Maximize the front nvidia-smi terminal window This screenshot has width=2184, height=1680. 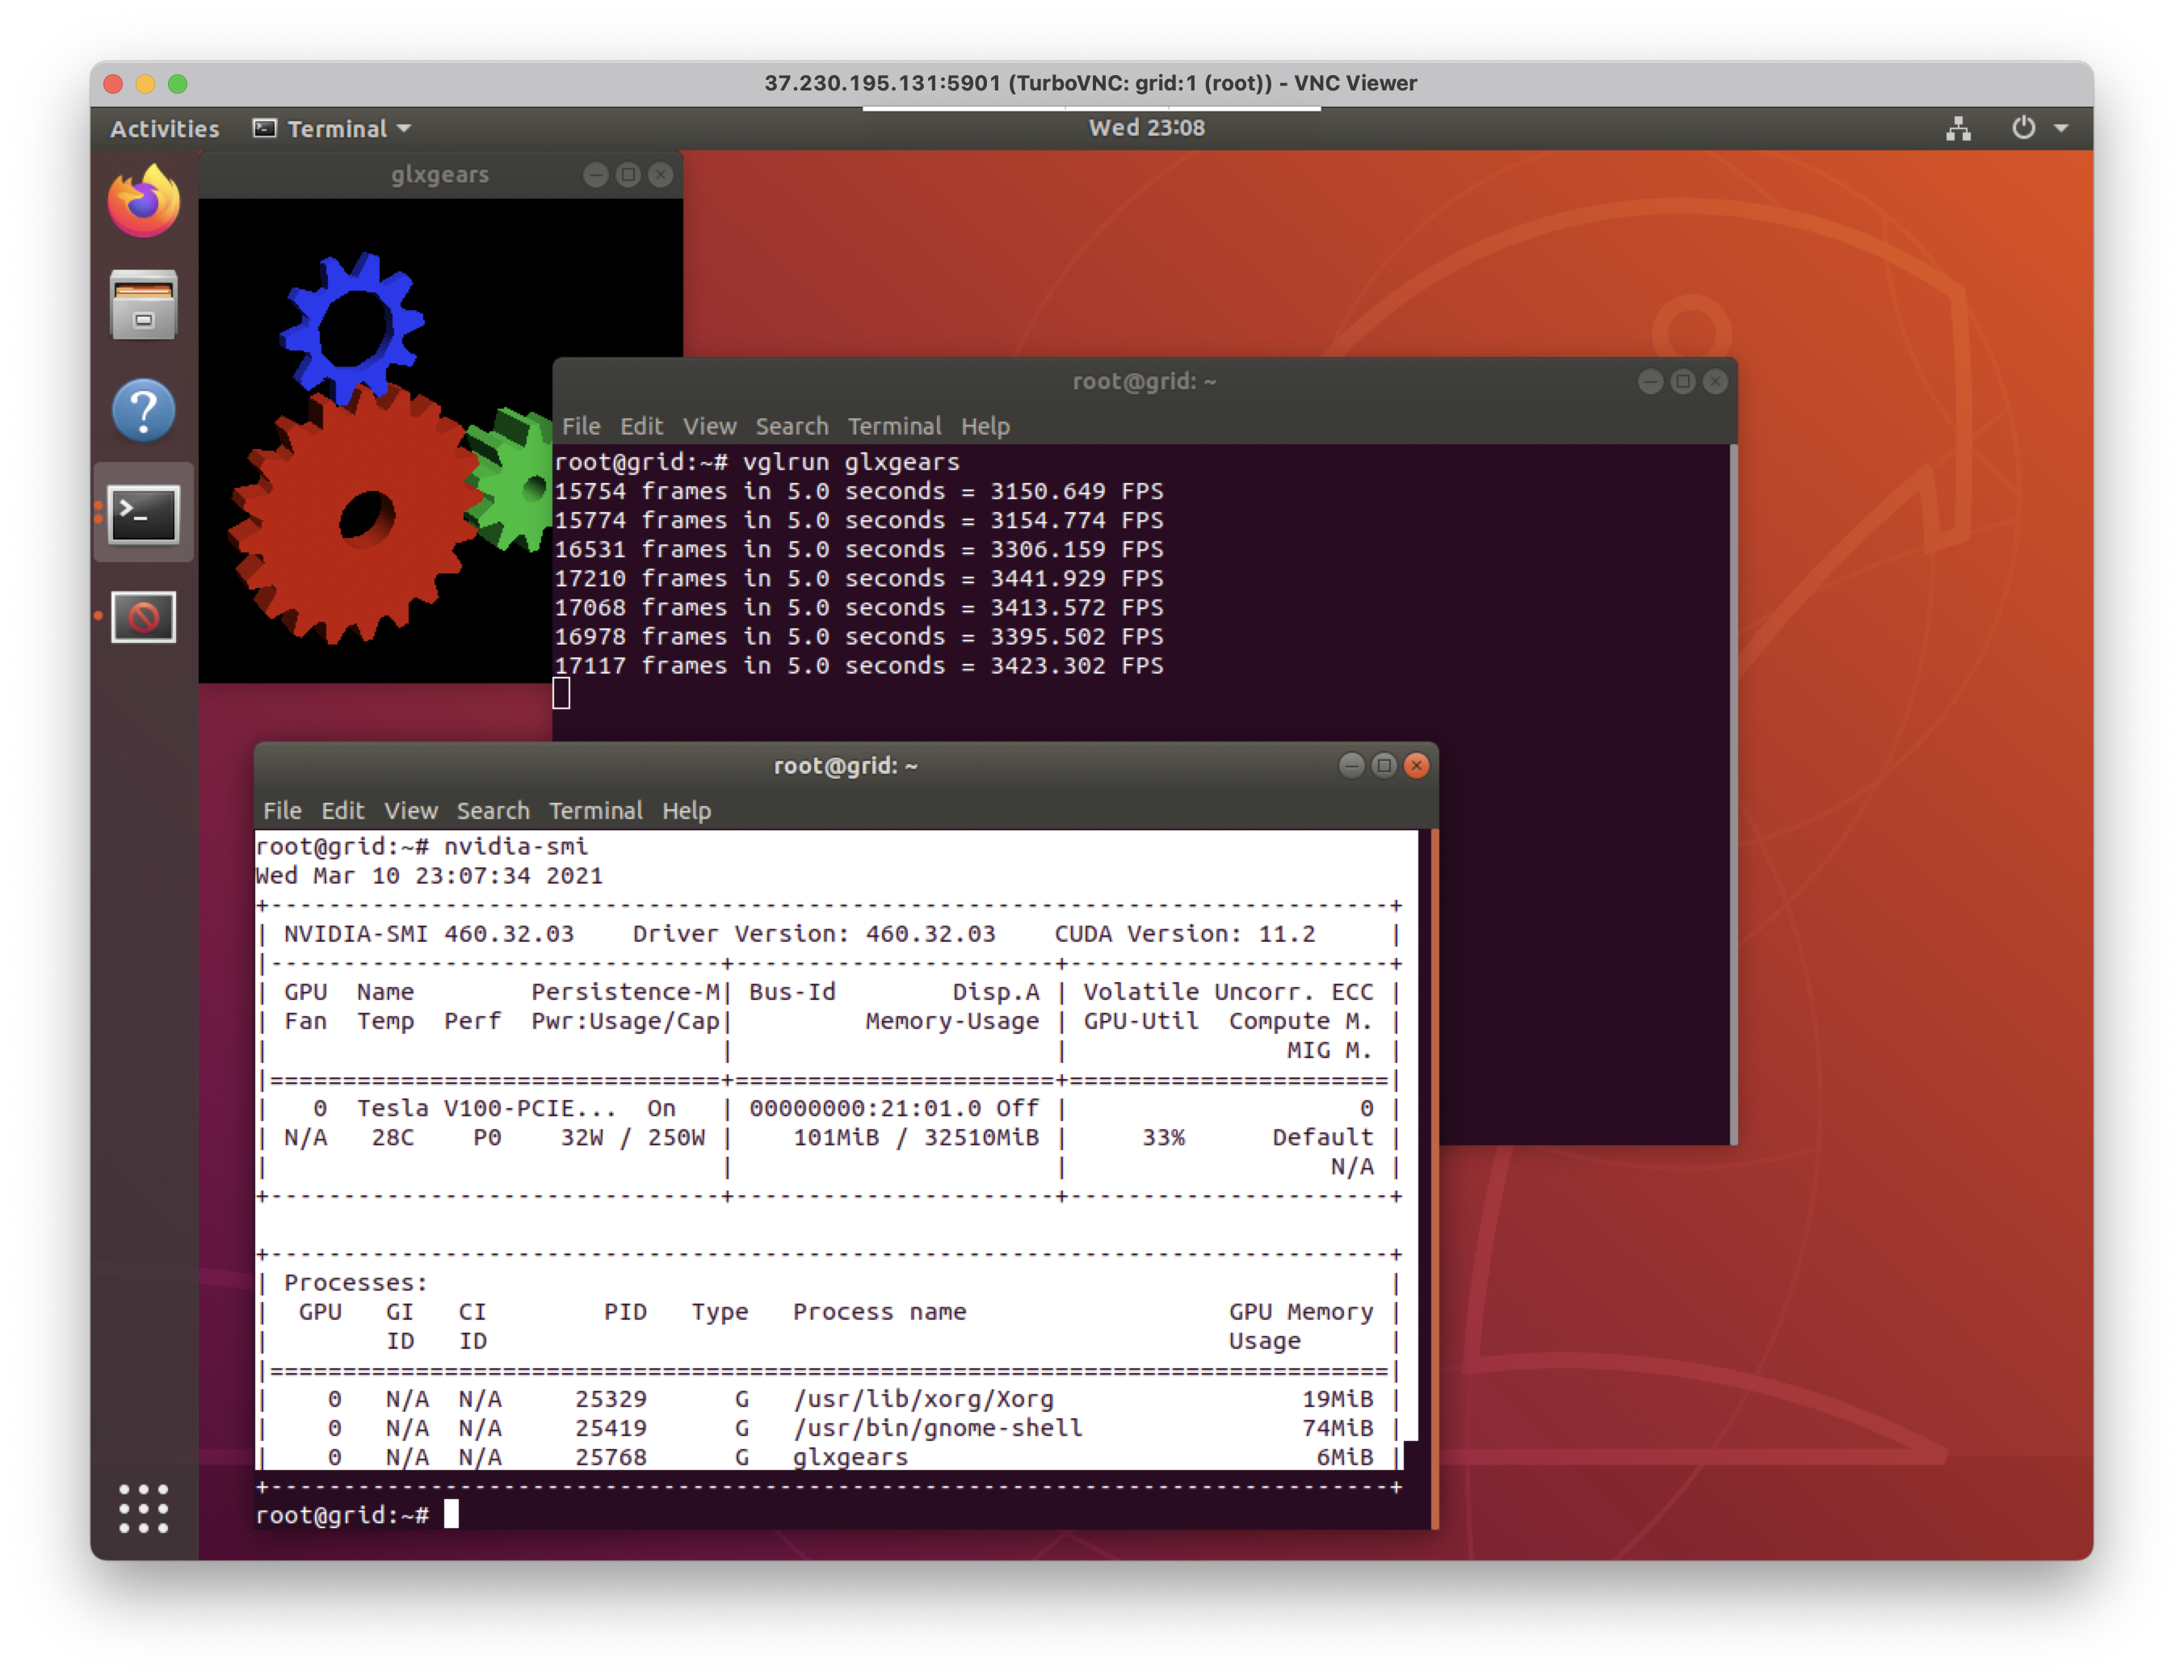coord(1384,766)
